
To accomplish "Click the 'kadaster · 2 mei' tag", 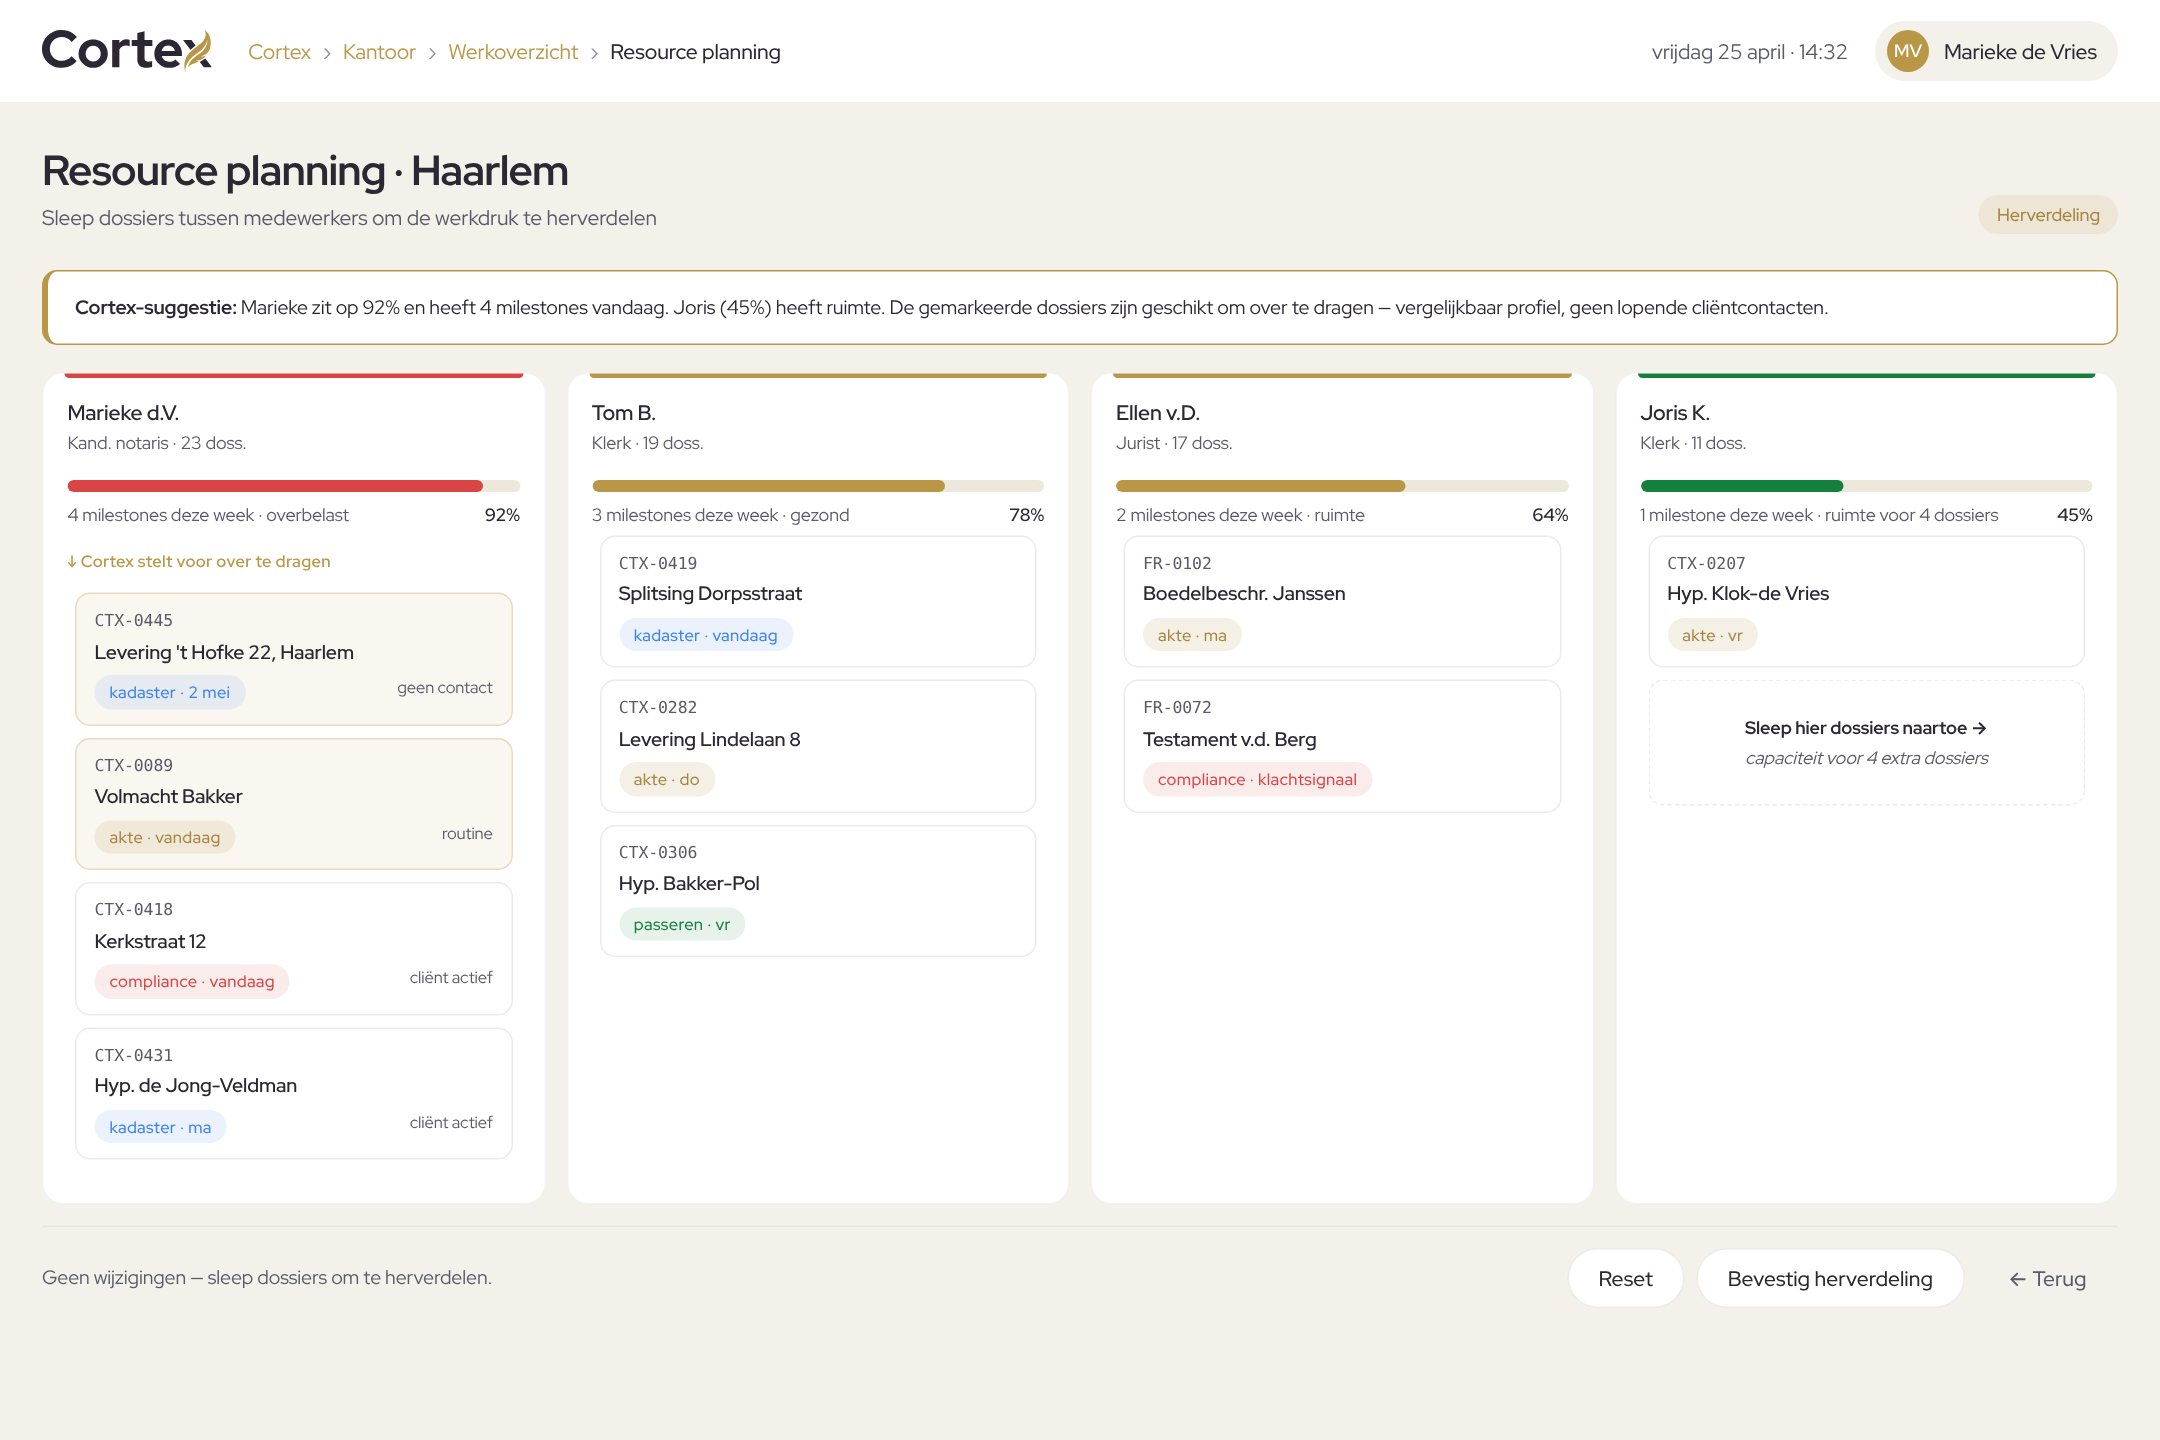I will [x=170, y=692].
